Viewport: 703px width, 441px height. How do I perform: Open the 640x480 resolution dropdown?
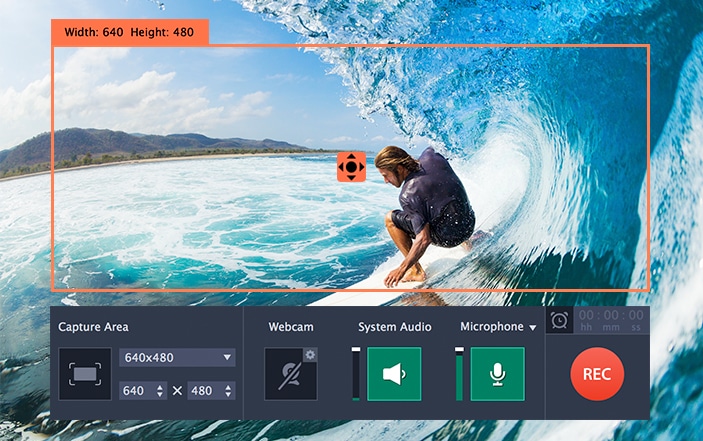tap(177, 357)
